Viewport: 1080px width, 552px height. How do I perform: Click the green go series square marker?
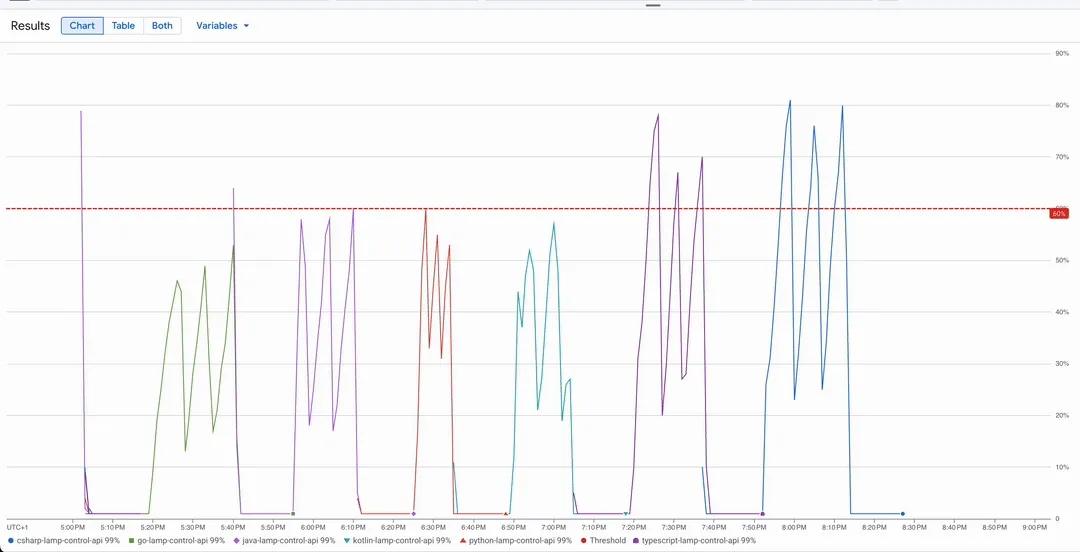click(x=293, y=513)
